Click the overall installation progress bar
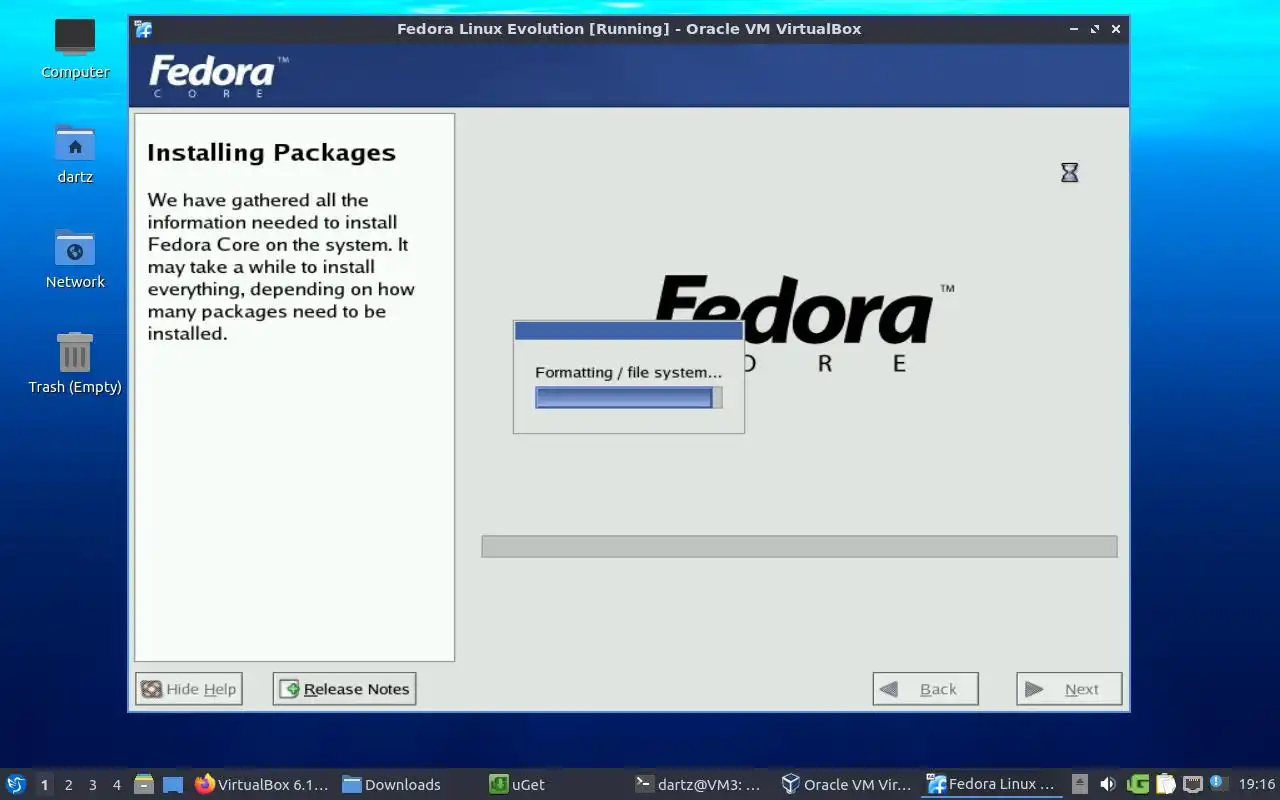1280x800 pixels. click(799, 546)
